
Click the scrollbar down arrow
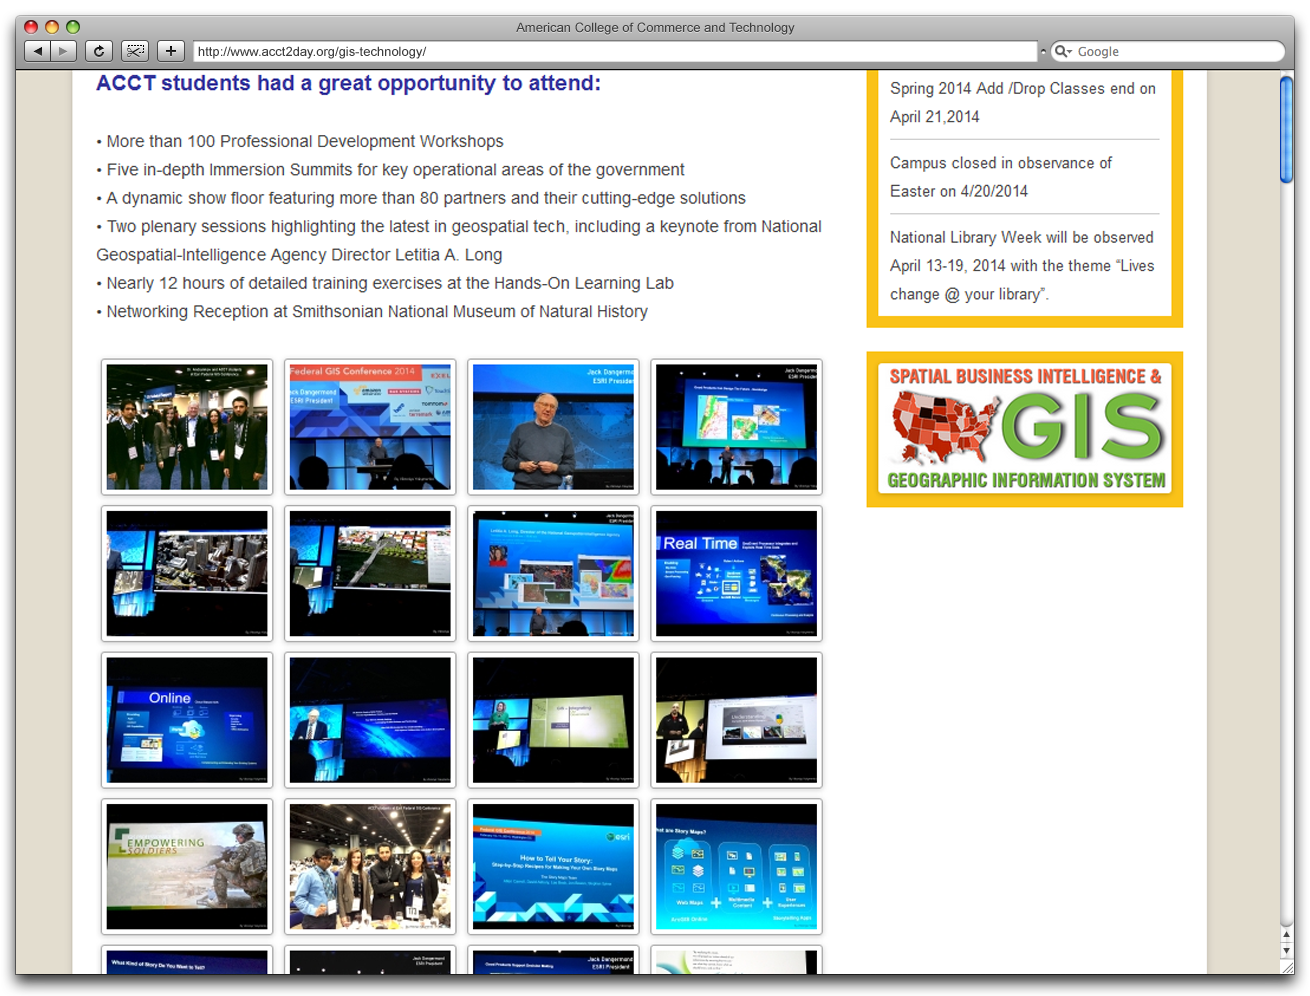tap(1287, 951)
